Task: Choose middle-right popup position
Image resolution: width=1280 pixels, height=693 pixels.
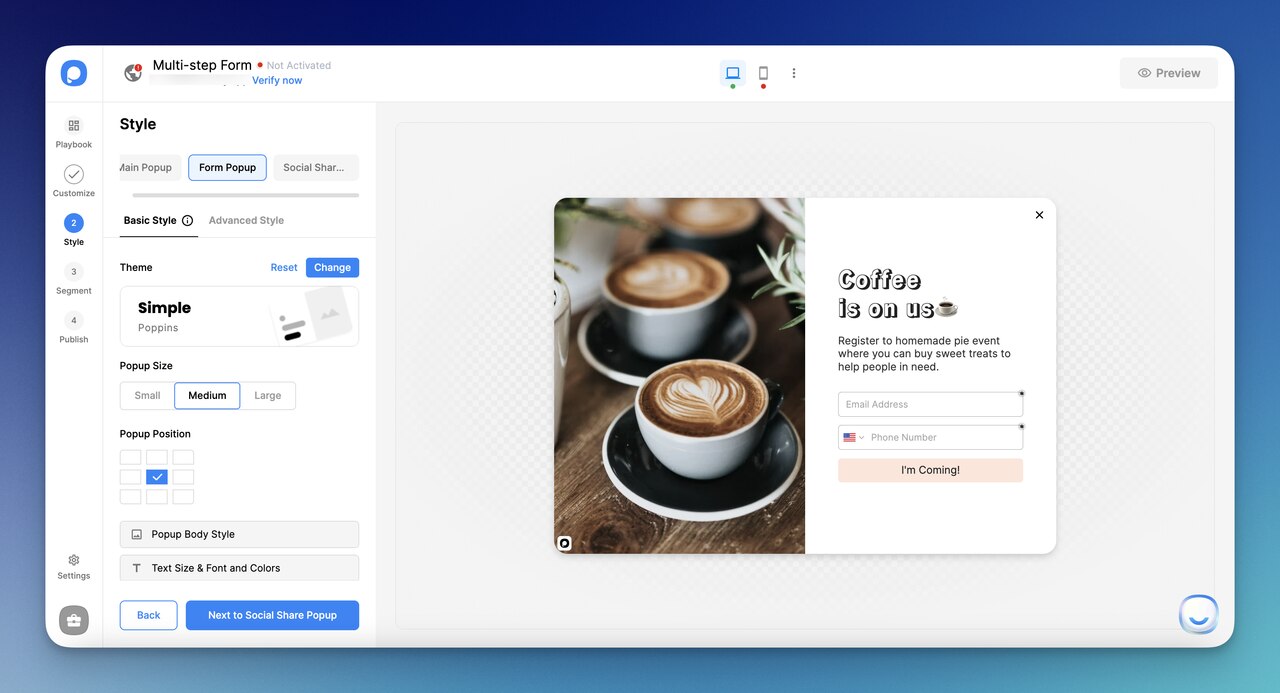Action: pos(183,477)
